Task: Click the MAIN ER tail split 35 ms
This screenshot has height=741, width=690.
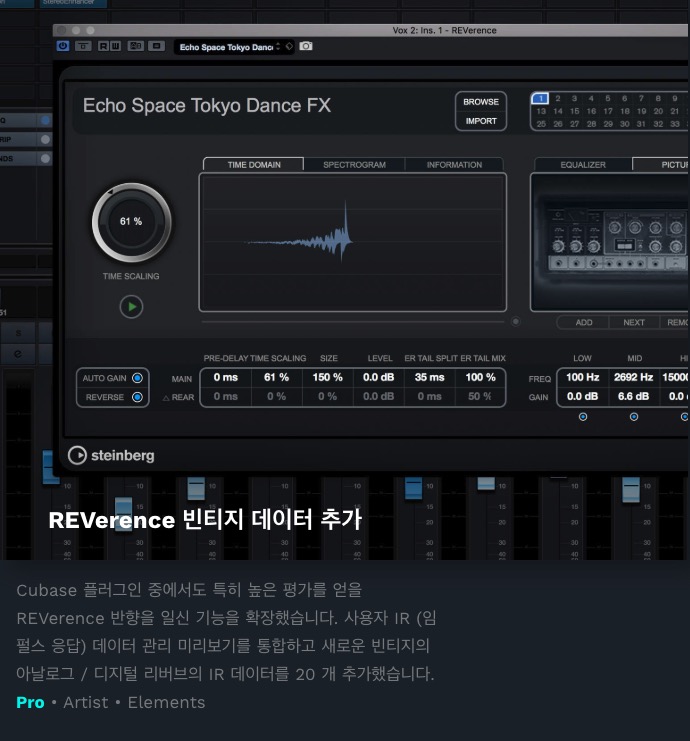Action: [x=429, y=377]
